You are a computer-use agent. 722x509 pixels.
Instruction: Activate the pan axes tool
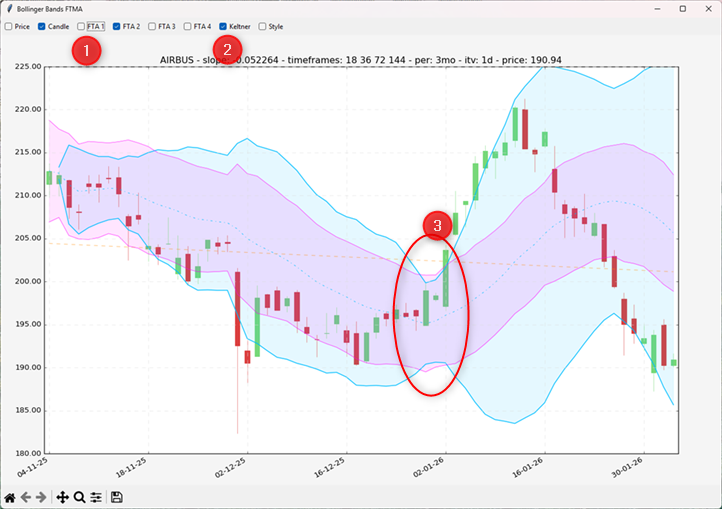click(62, 497)
